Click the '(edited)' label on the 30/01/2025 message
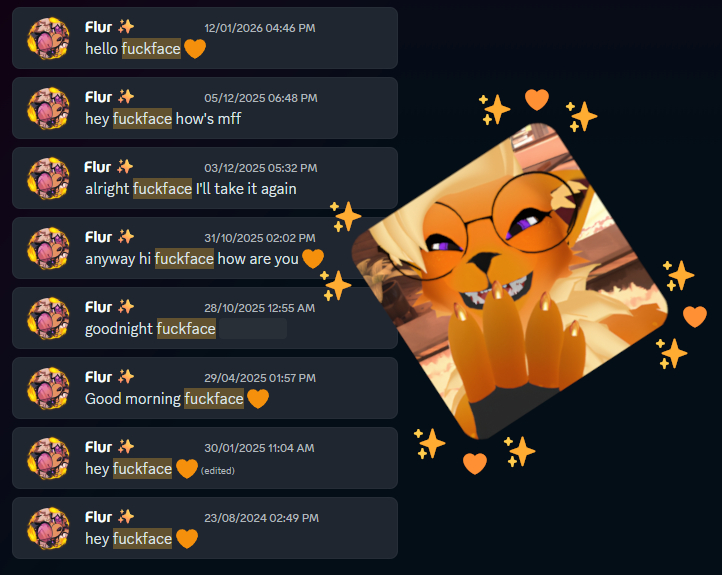 tap(218, 471)
